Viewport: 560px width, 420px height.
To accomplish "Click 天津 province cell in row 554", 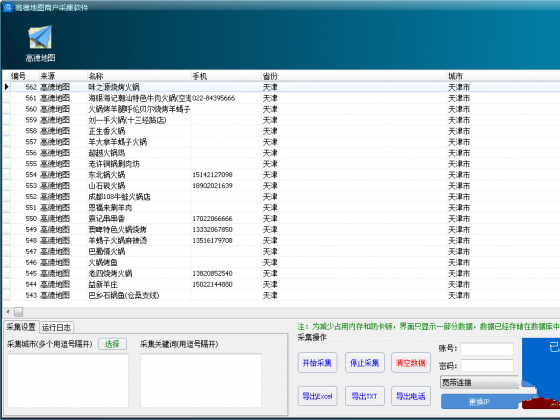I will coord(270,175).
